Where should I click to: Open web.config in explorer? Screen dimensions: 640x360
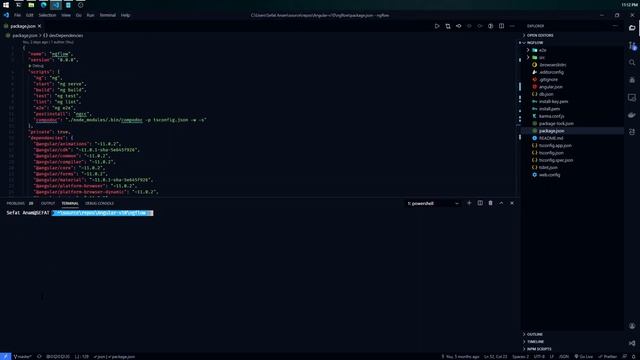549,175
